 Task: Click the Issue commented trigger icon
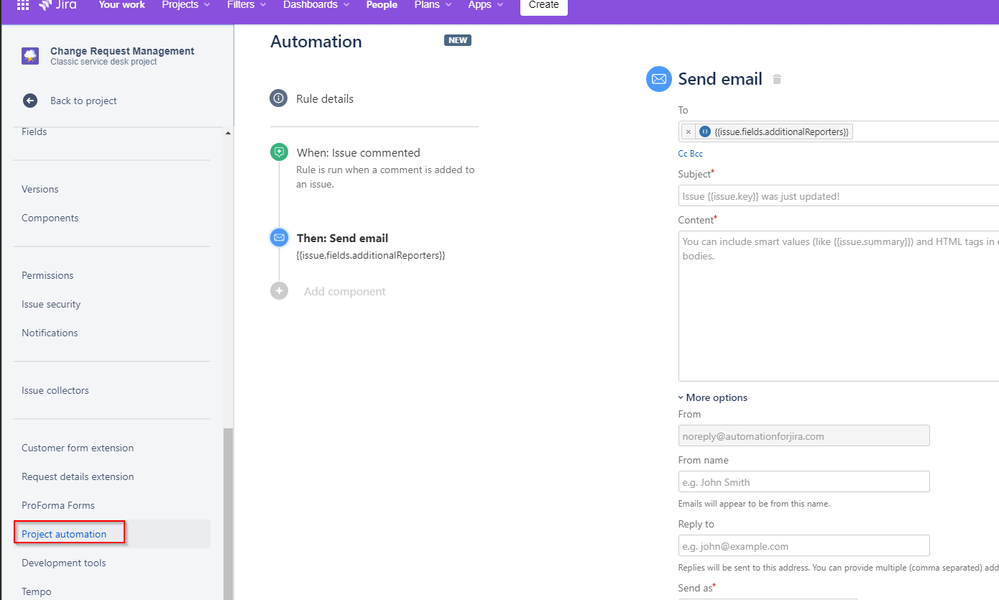point(279,152)
